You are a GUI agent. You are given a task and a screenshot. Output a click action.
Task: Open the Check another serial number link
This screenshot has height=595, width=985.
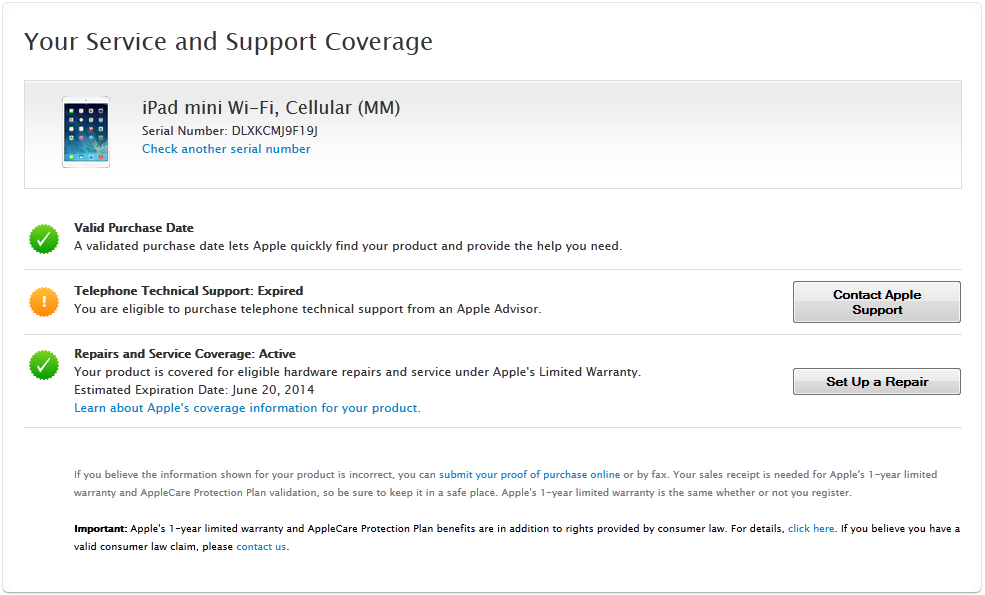point(226,149)
